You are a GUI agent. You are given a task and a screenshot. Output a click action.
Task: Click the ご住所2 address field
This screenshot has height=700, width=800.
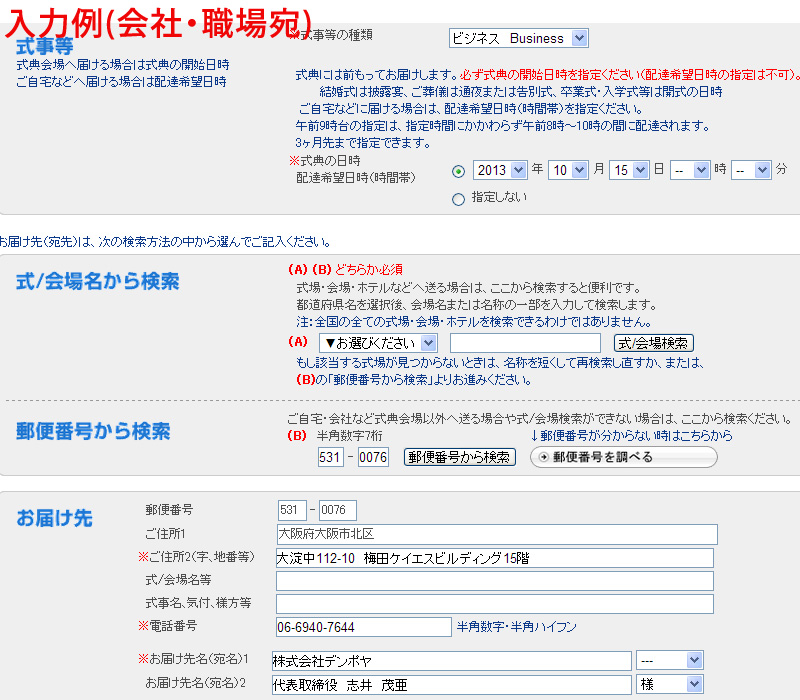point(494,558)
